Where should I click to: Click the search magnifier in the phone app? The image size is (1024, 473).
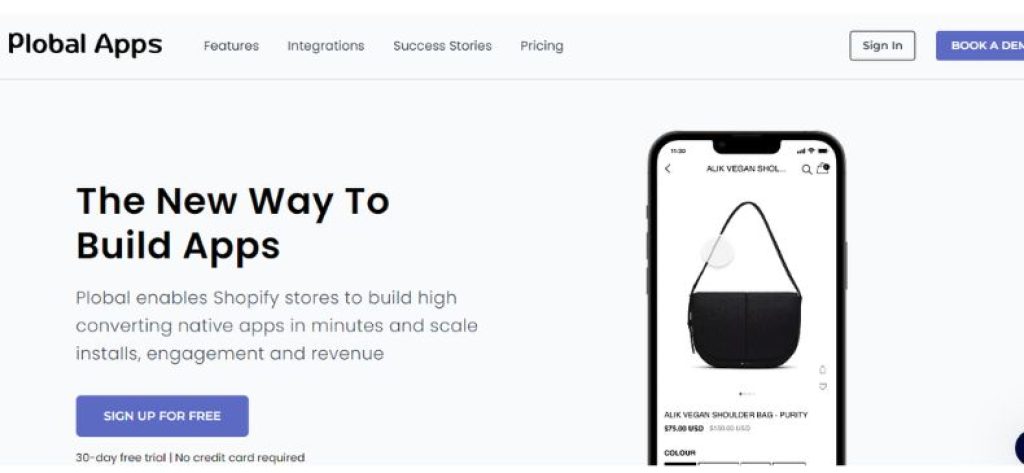pos(807,169)
